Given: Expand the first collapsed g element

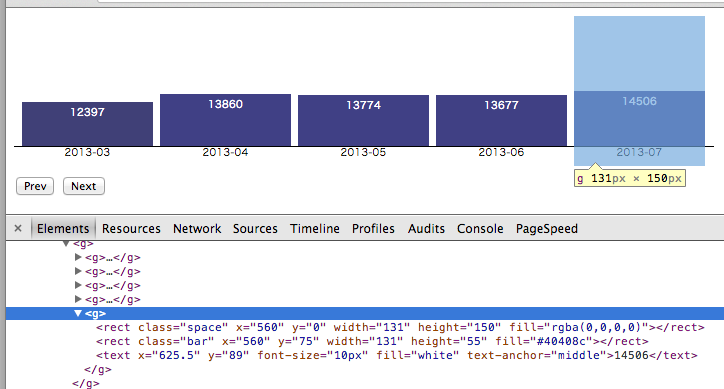Looking at the screenshot, I should point(78,257).
